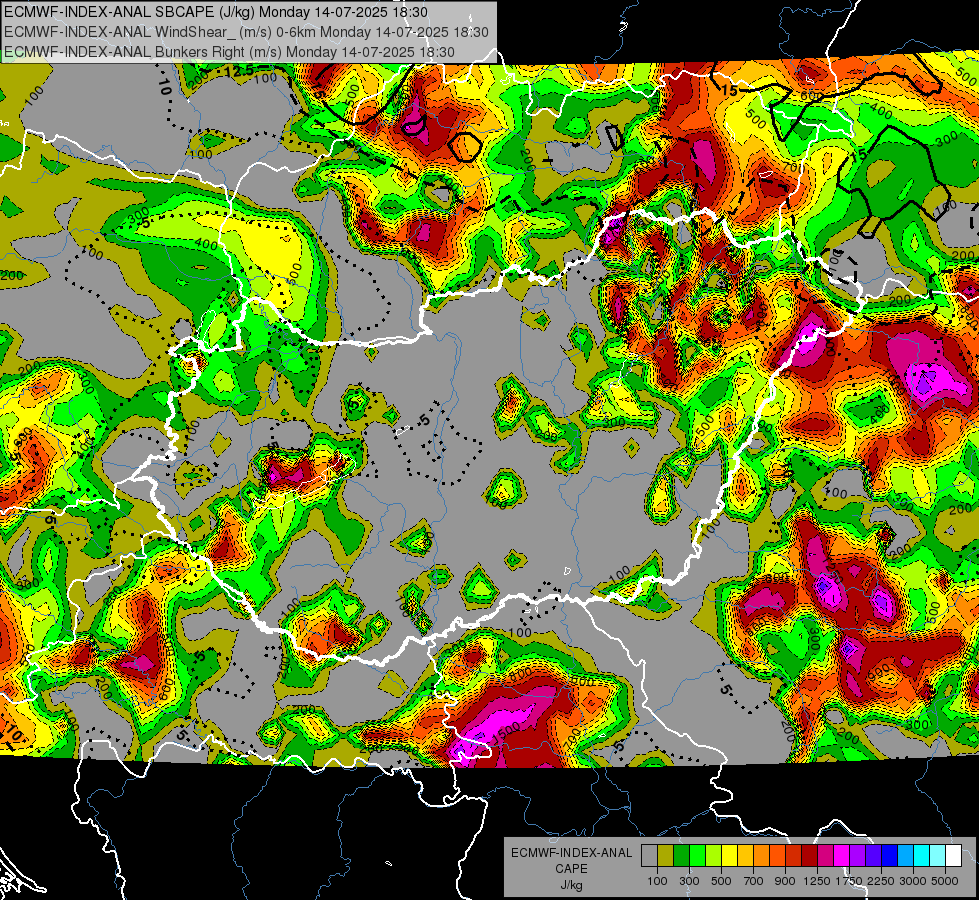
Task: Click the legend value 100
Action: pyautogui.click(x=657, y=881)
